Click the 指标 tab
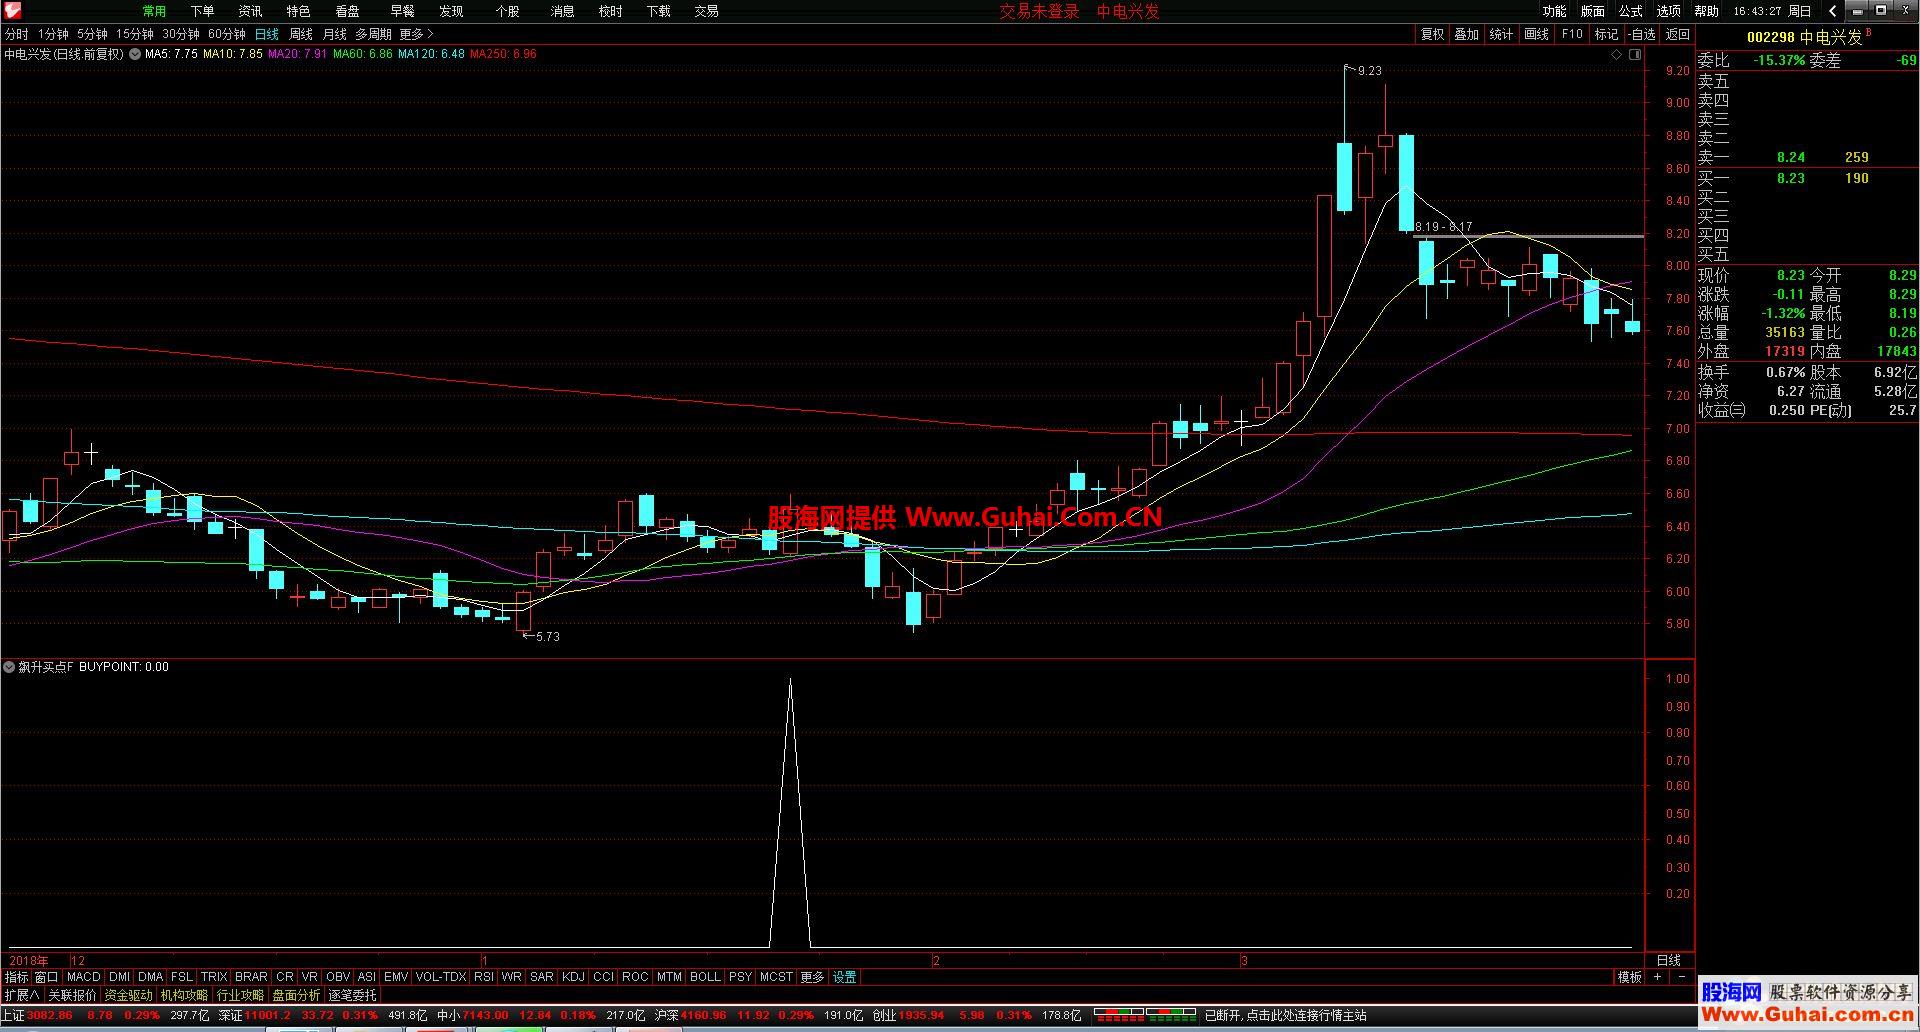 17,977
